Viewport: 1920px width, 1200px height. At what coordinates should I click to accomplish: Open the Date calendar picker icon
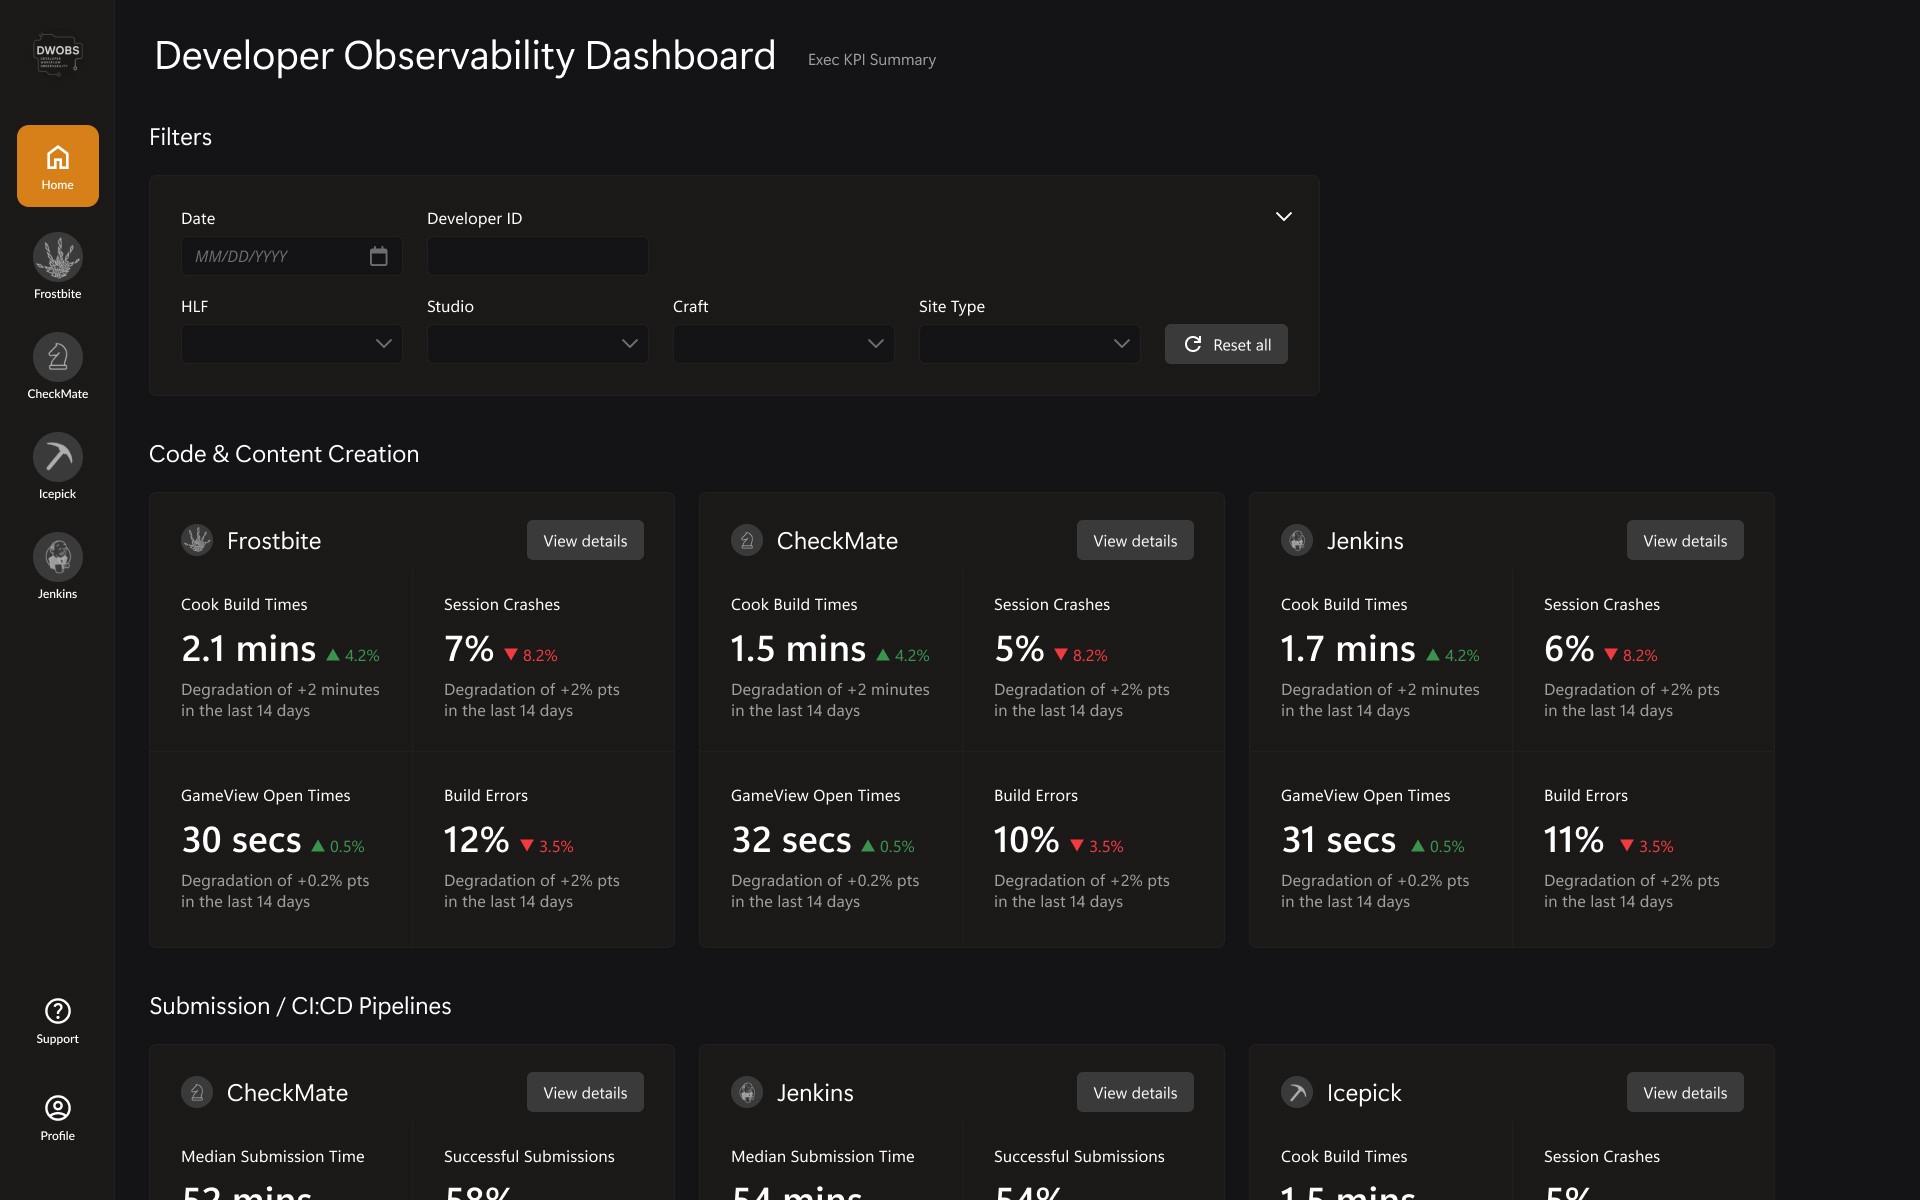(378, 257)
